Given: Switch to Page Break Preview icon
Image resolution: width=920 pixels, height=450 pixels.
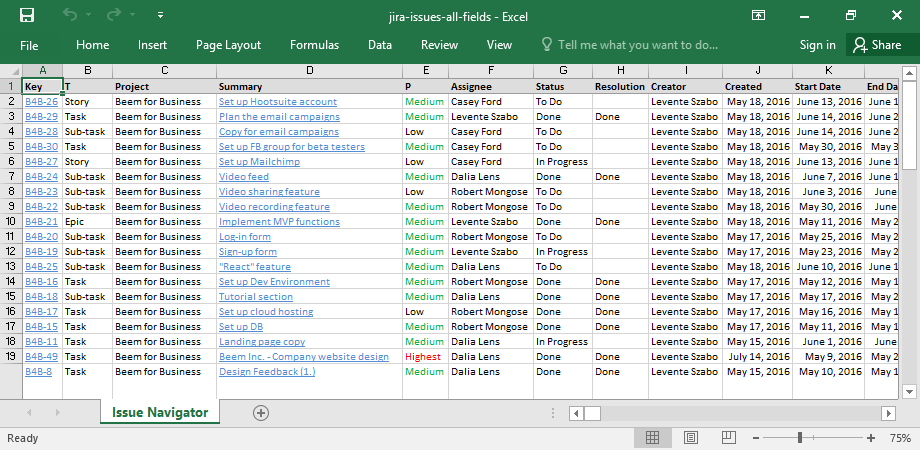Looking at the screenshot, I should (729, 438).
